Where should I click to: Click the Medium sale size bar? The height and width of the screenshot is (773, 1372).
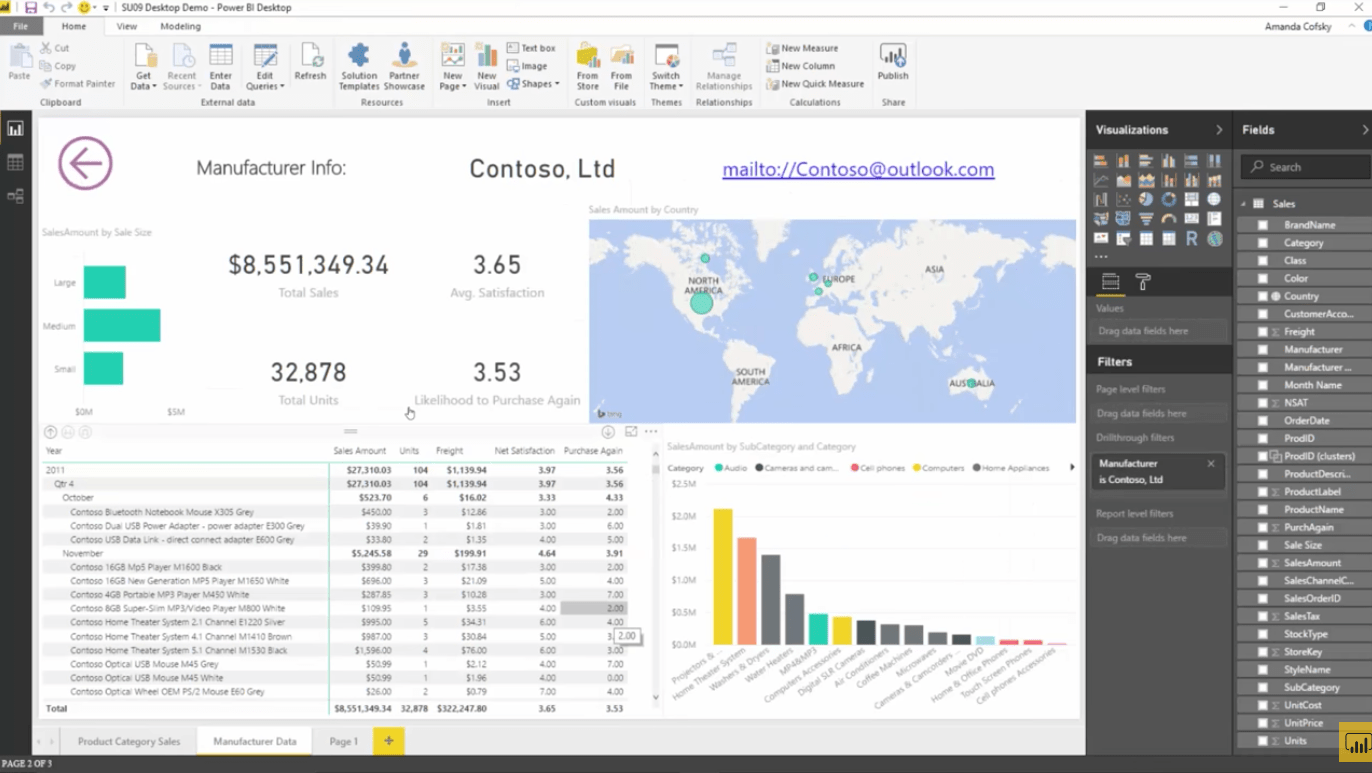point(122,325)
